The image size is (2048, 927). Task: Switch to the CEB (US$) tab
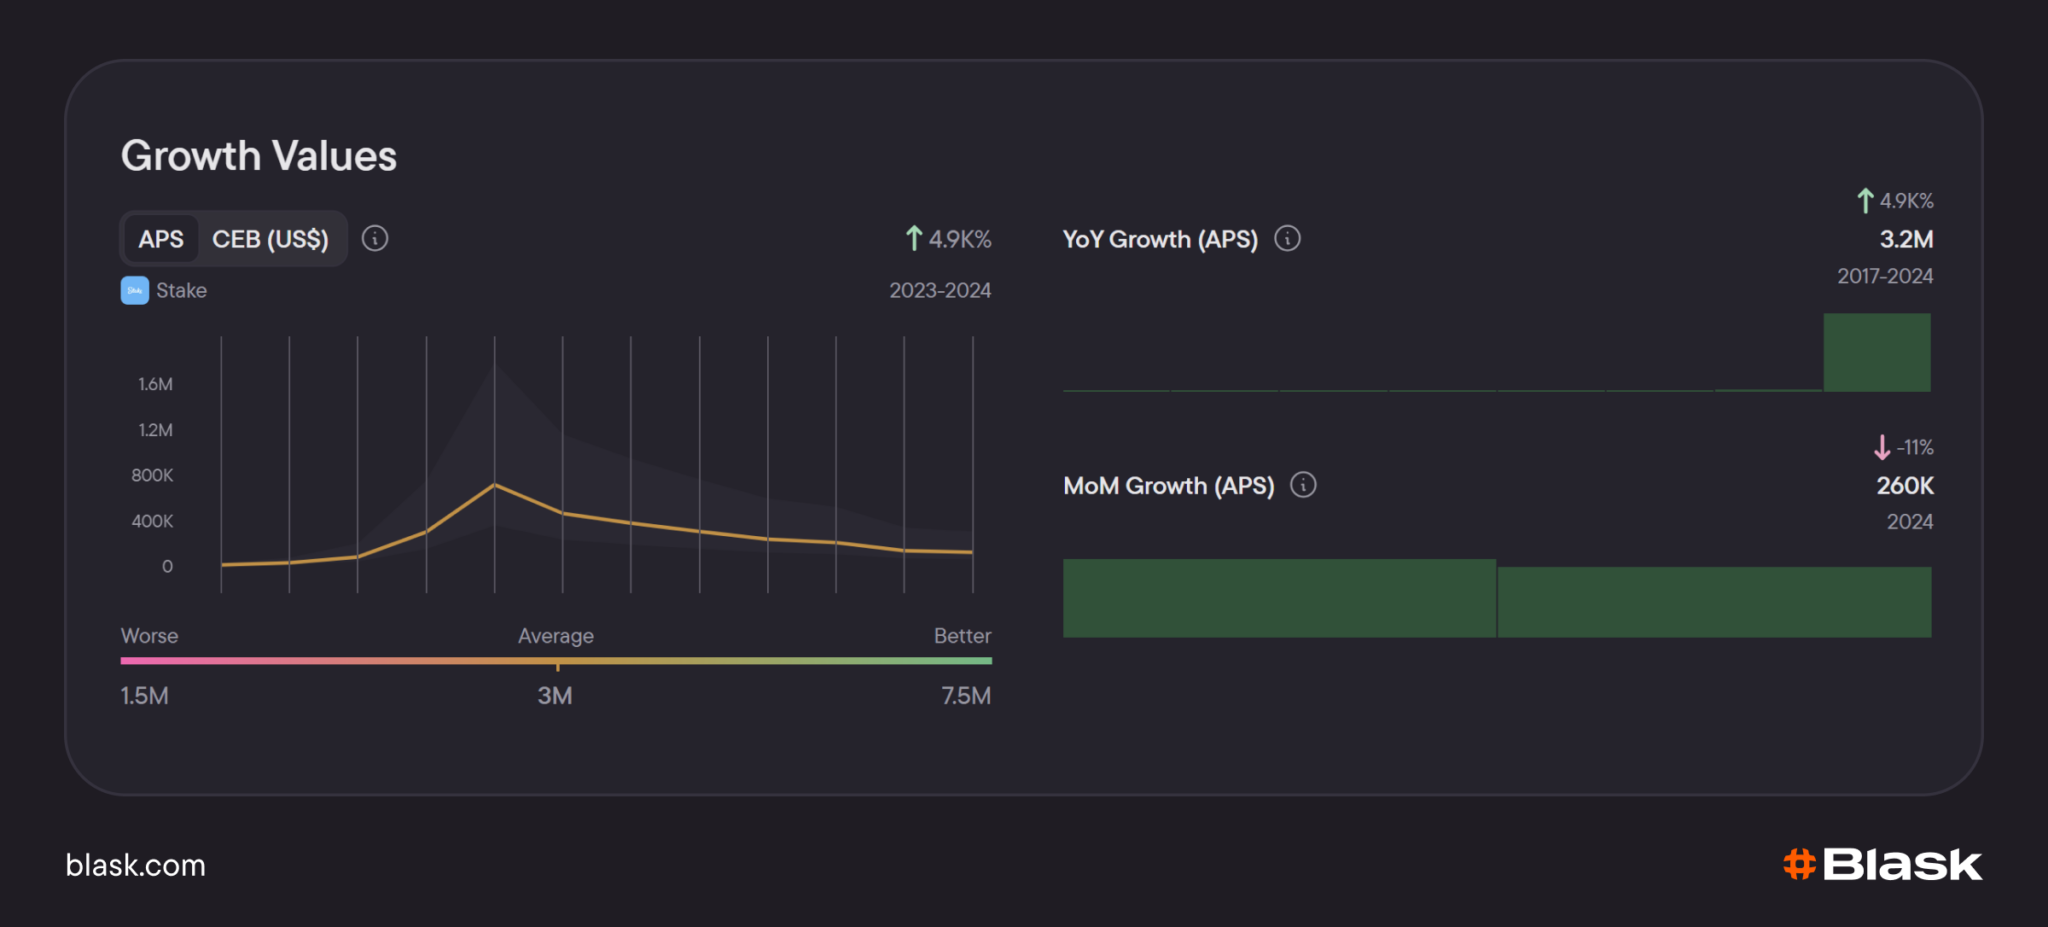click(x=270, y=239)
